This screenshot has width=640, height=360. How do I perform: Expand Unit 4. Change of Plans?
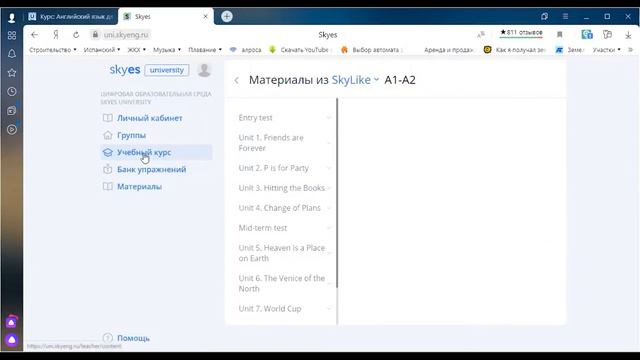point(284,208)
